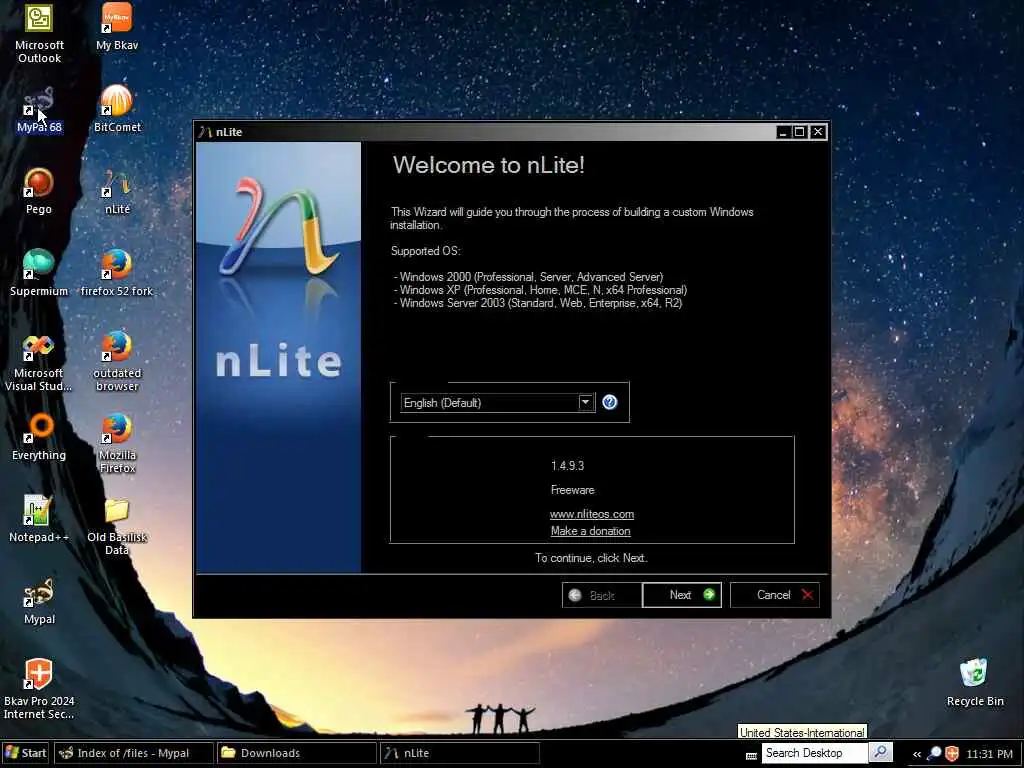This screenshot has height=768, width=1024.
Task: Click the Search Desktop magnifier button
Action: (x=880, y=752)
